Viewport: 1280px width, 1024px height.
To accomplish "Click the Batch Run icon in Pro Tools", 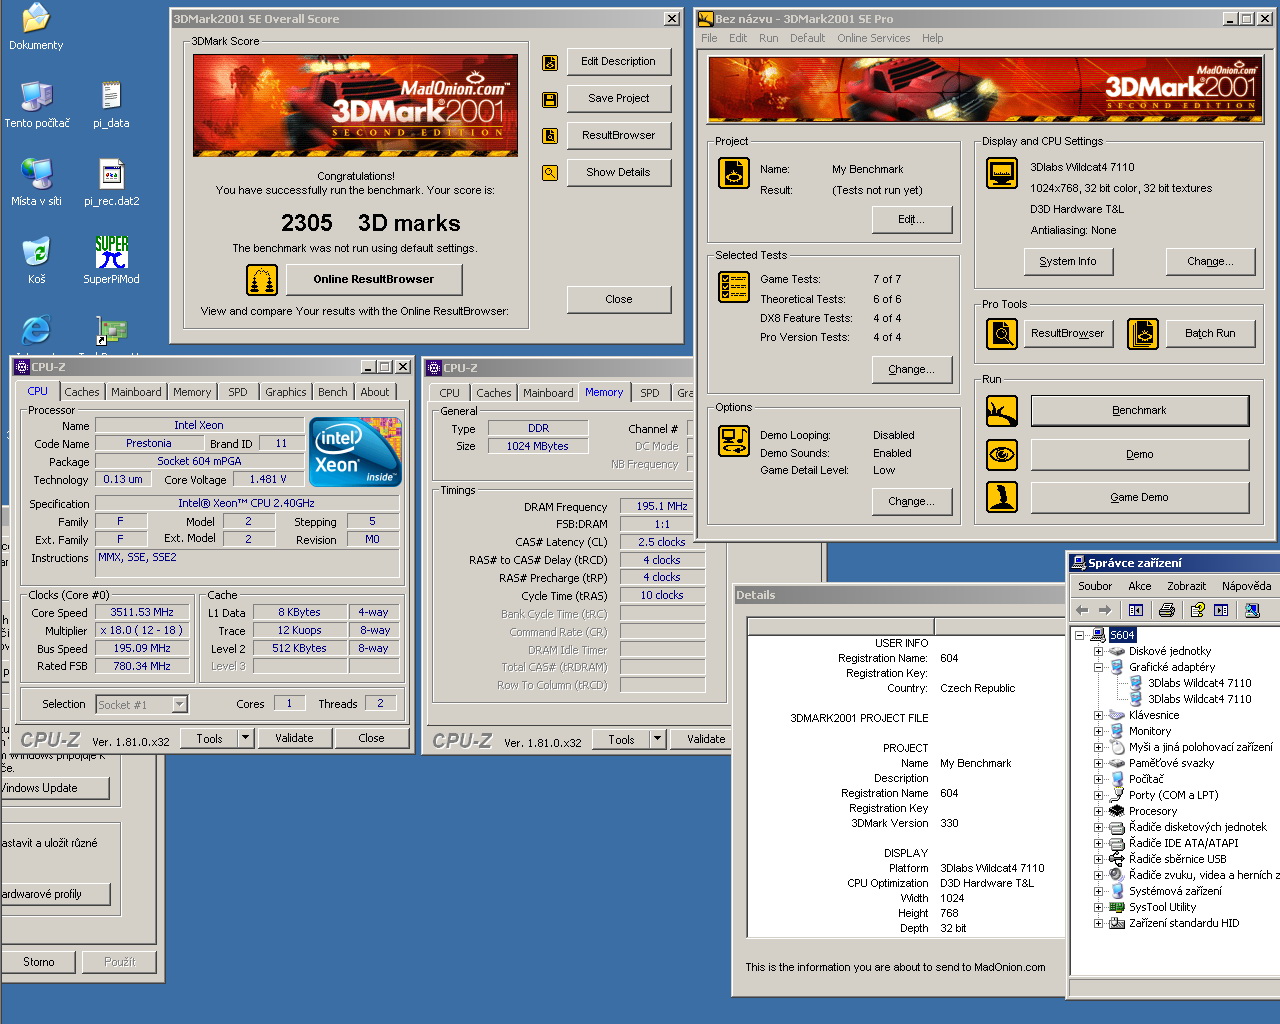I will [1143, 334].
